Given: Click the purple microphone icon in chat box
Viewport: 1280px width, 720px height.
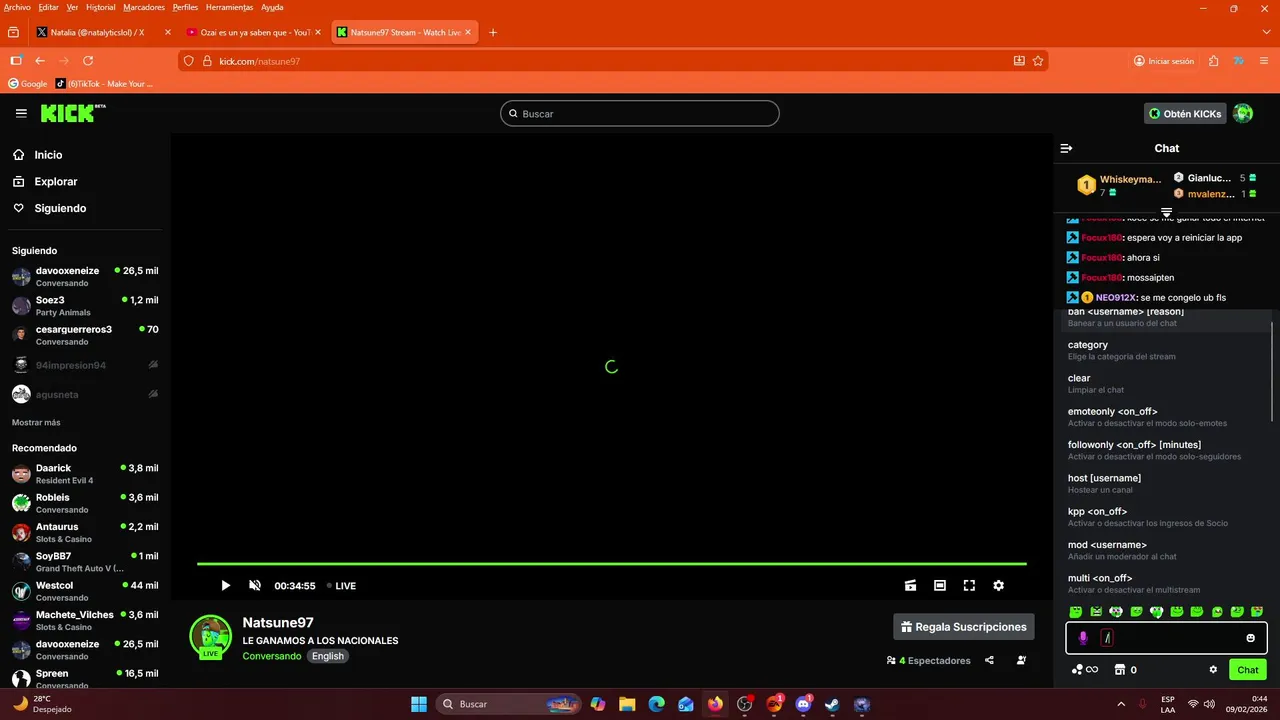Looking at the screenshot, I should [x=1082, y=638].
